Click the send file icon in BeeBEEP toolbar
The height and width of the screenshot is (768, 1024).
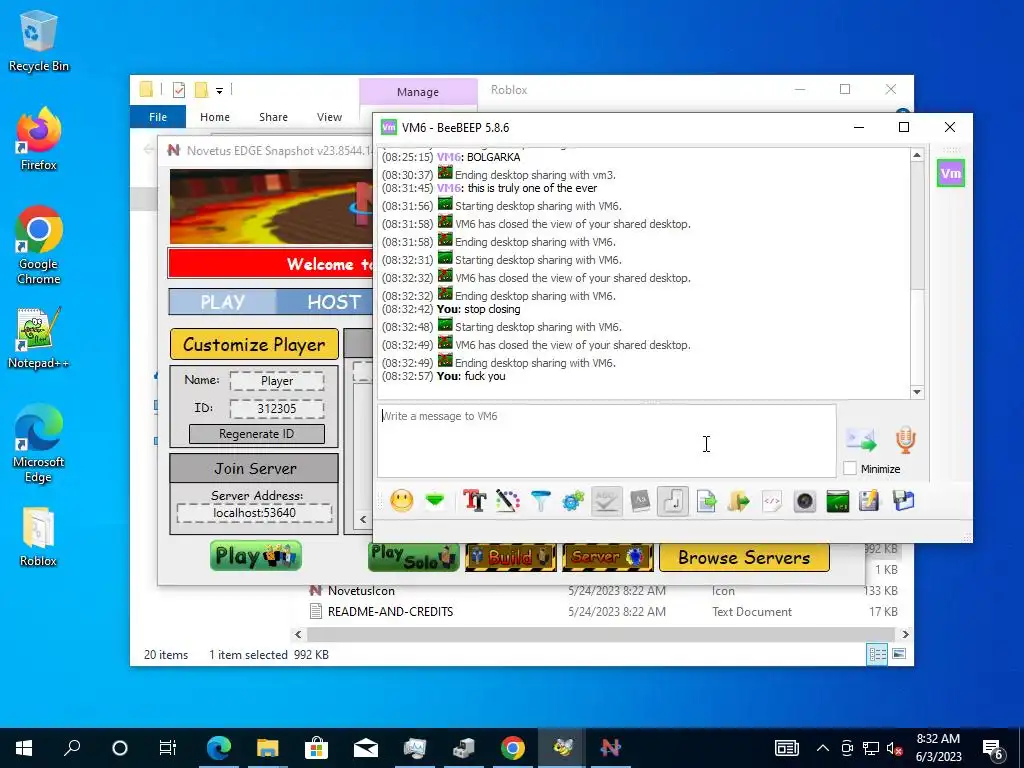click(706, 501)
